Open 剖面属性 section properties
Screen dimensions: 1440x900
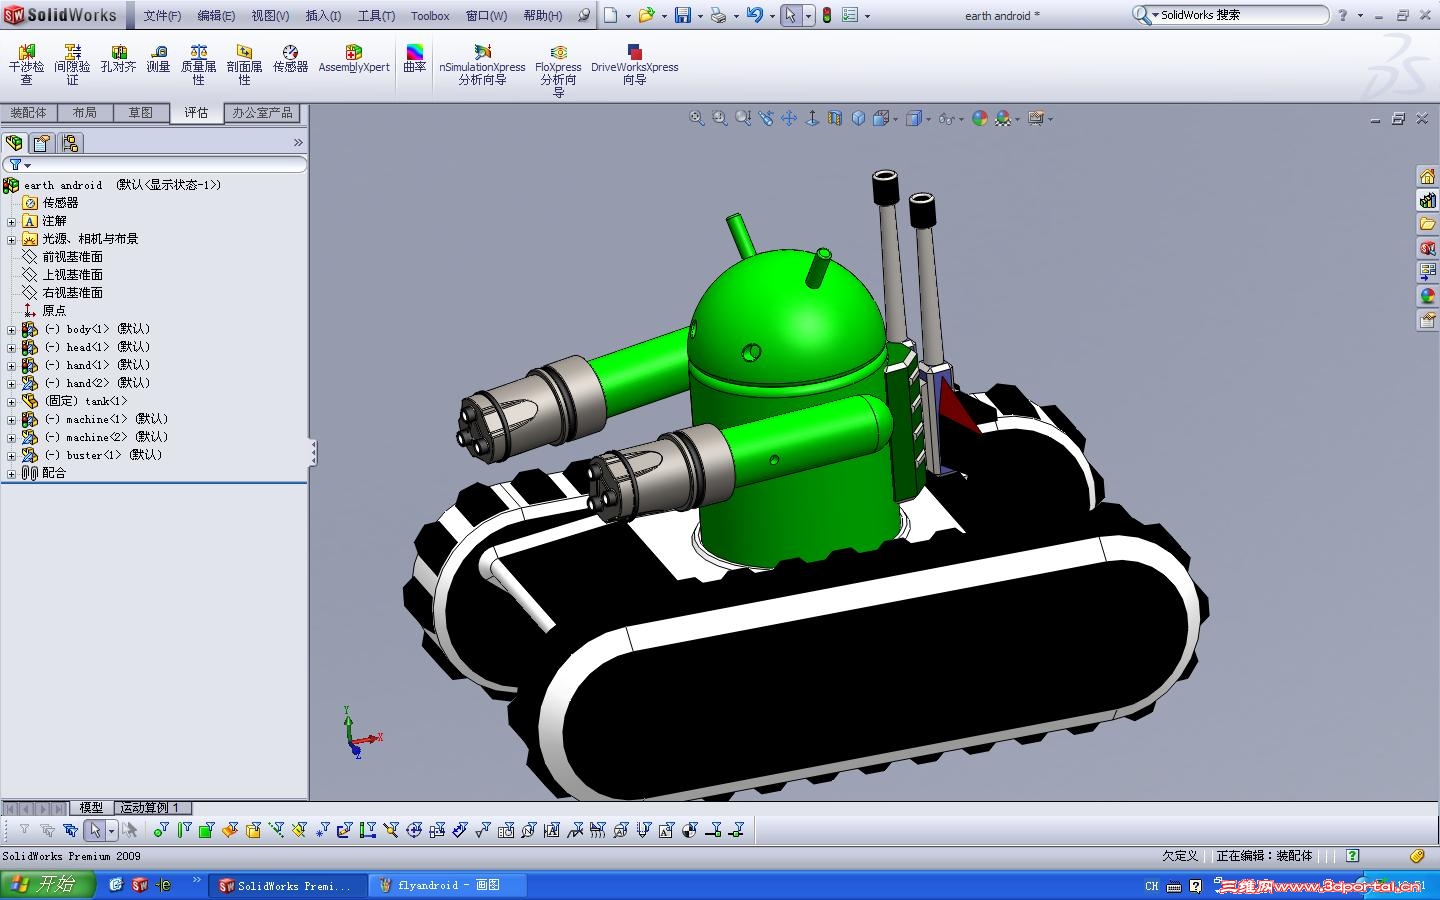click(x=244, y=64)
